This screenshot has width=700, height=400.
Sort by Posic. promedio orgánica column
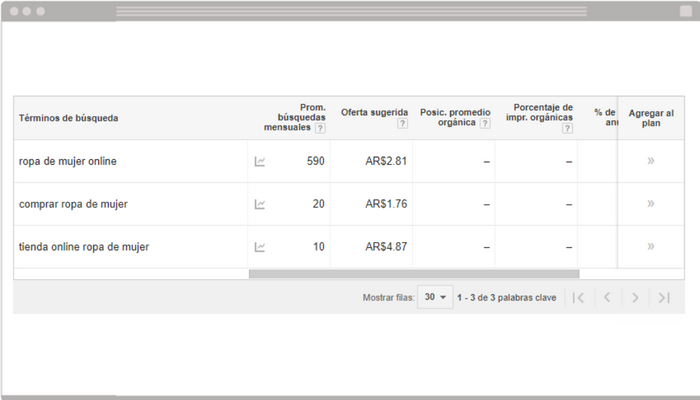455,117
